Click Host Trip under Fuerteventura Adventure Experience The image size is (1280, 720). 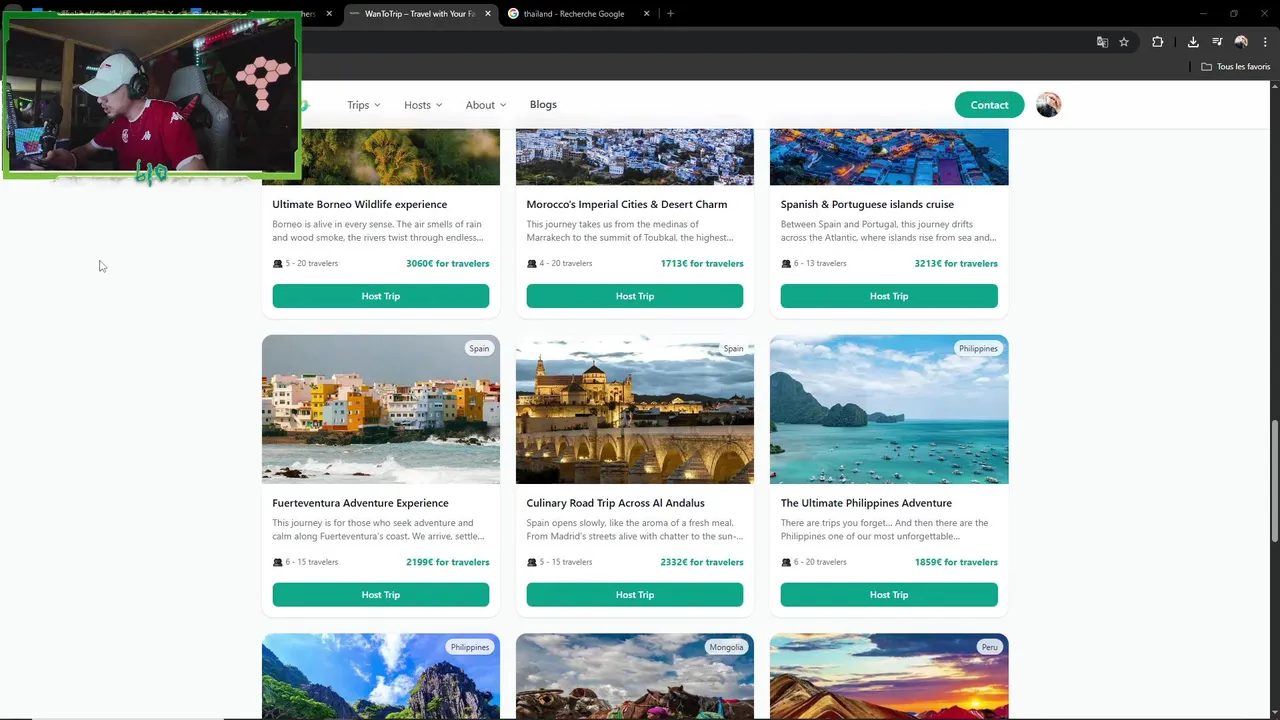point(381,595)
